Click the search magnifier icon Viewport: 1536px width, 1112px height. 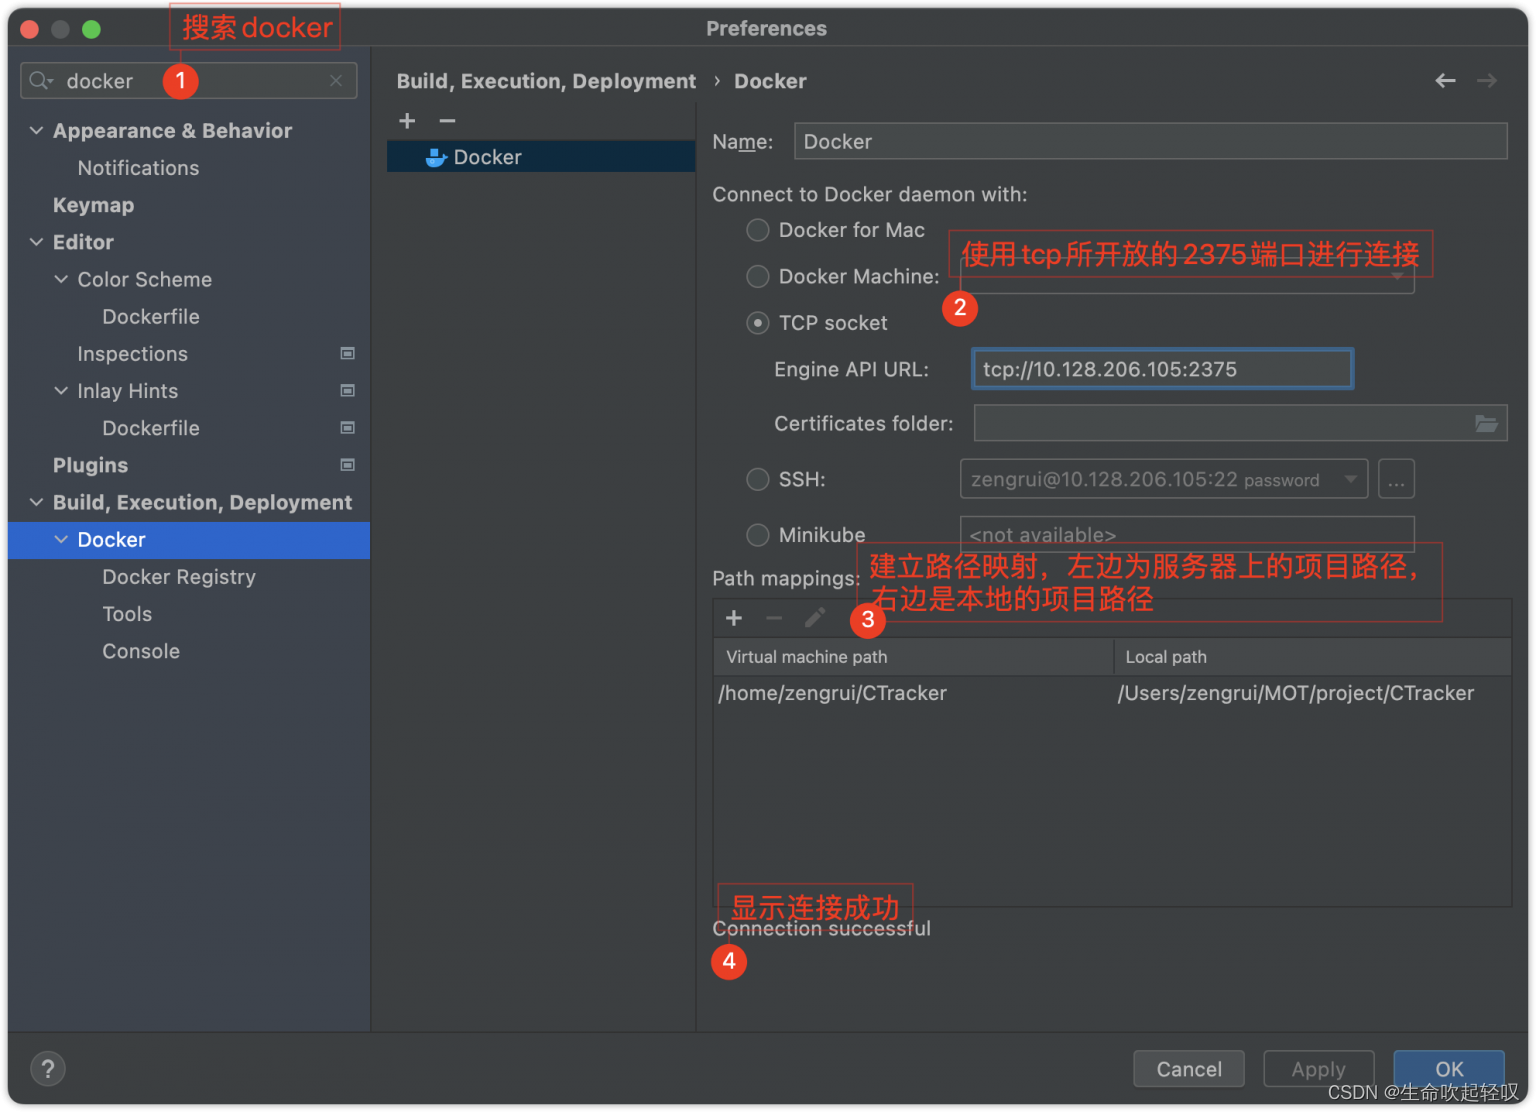[x=40, y=80]
